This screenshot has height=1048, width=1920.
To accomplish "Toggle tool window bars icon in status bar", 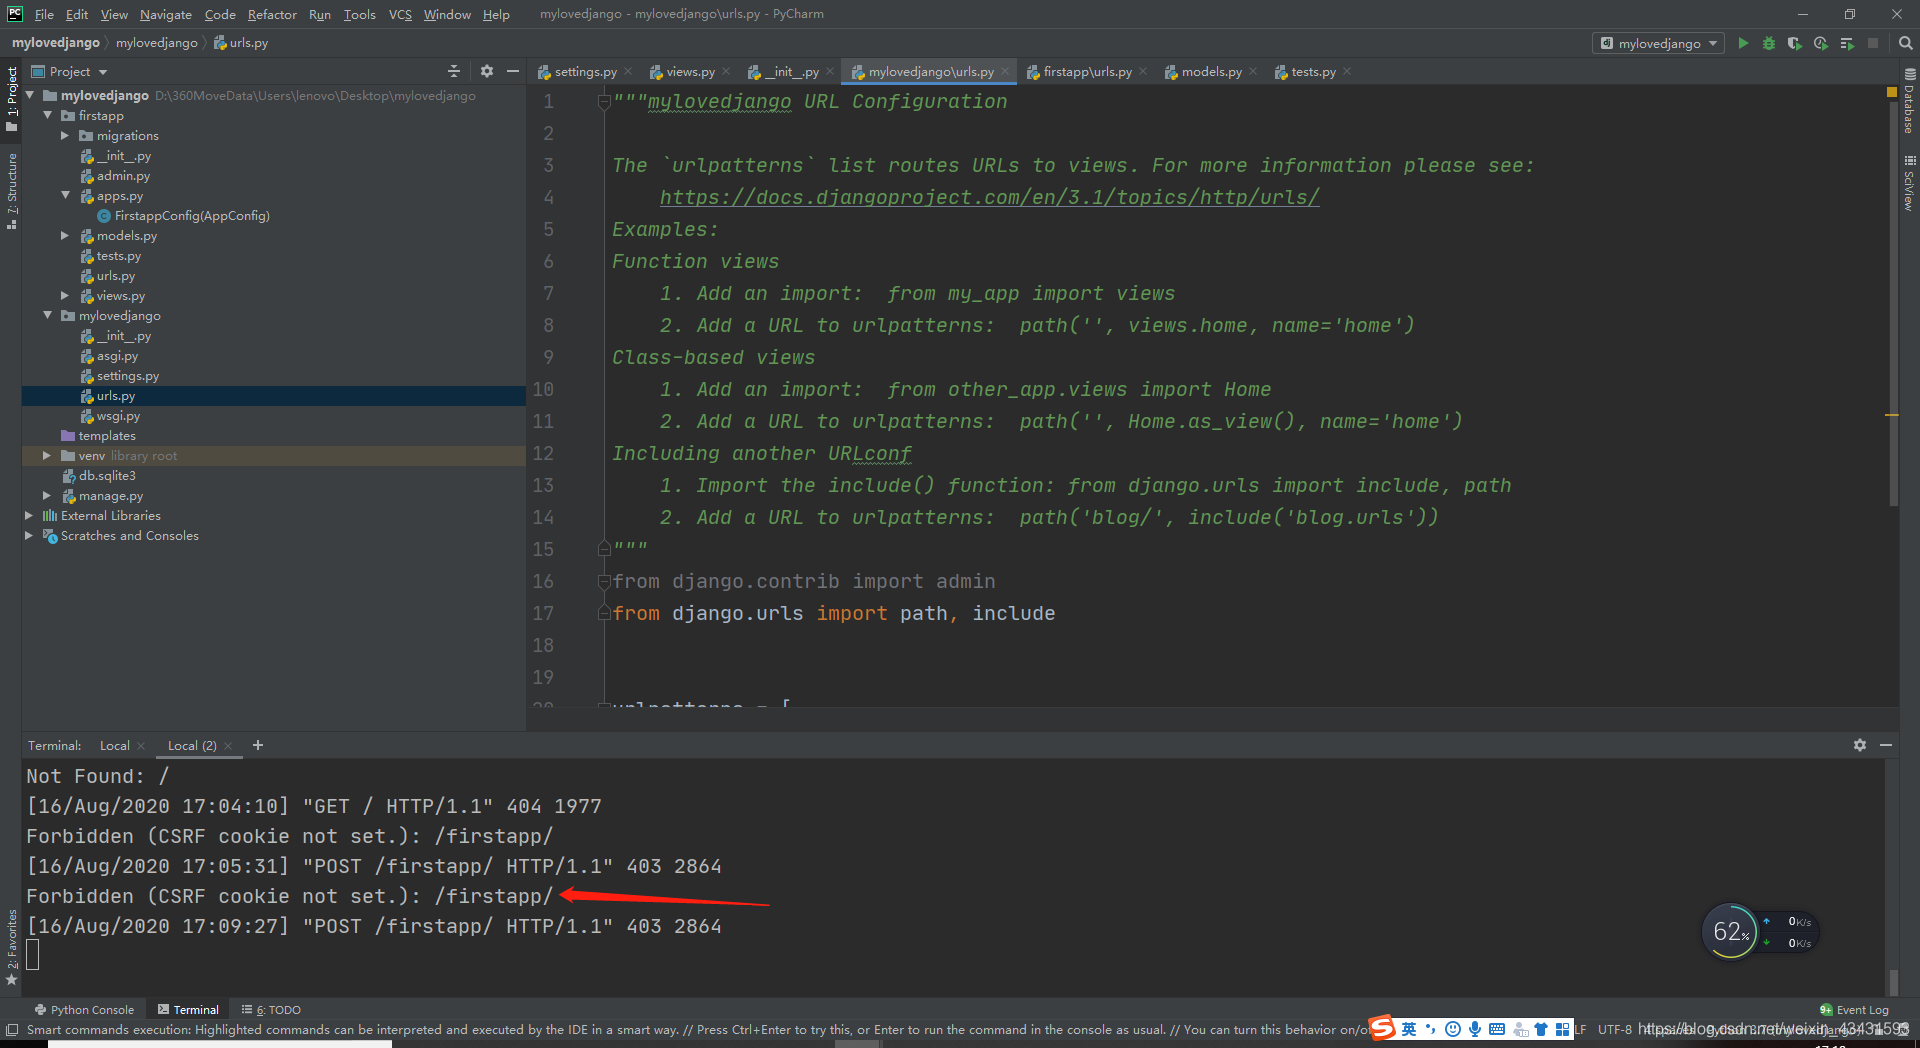I will [11, 1030].
